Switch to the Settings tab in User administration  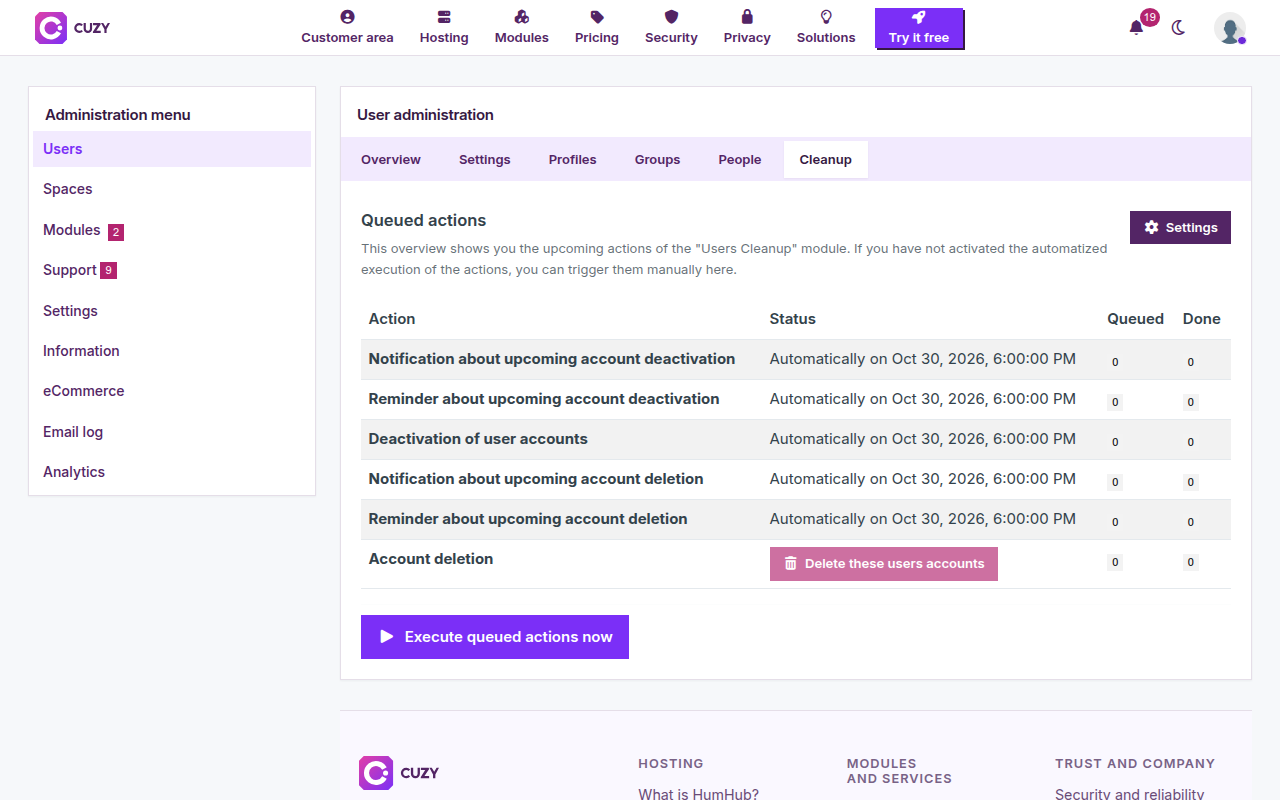(485, 160)
